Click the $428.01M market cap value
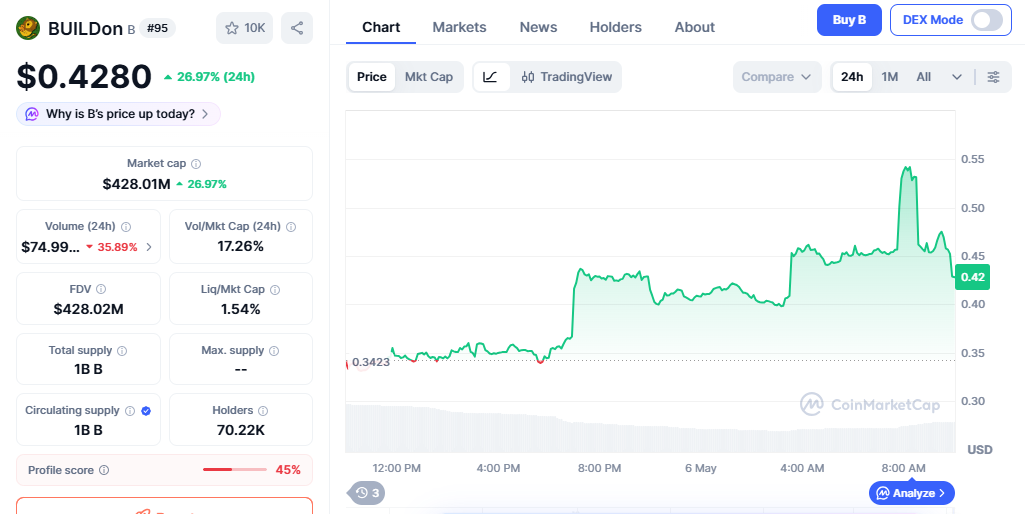The image size is (1025, 514). point(137,184)
